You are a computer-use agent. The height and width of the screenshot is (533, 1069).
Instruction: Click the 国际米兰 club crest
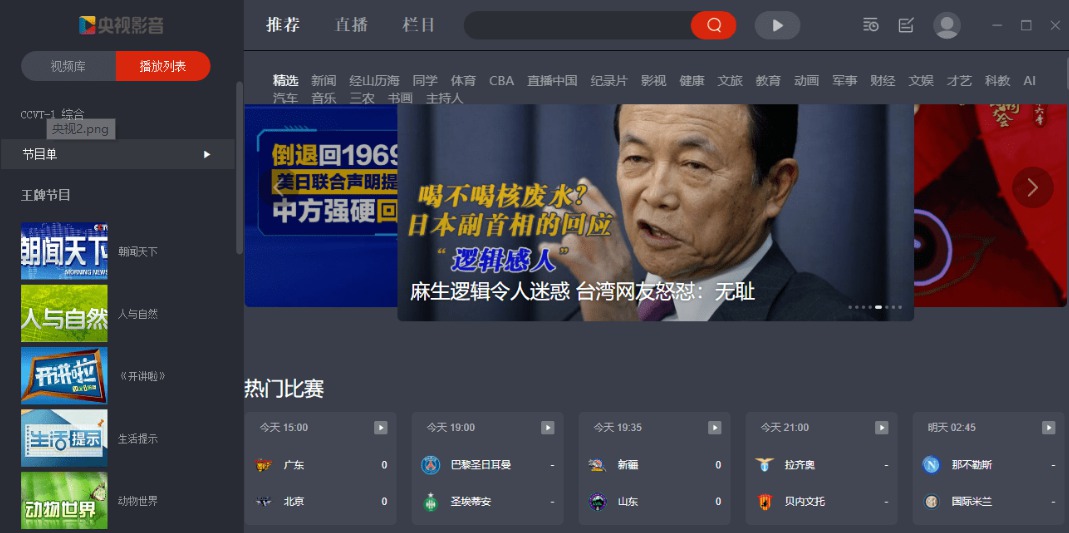pyautogui.click(x=931, y=502)
